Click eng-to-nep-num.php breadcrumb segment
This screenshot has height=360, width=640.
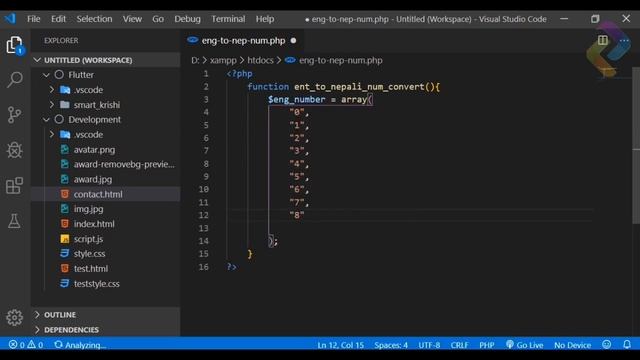[x=340, y=60]
